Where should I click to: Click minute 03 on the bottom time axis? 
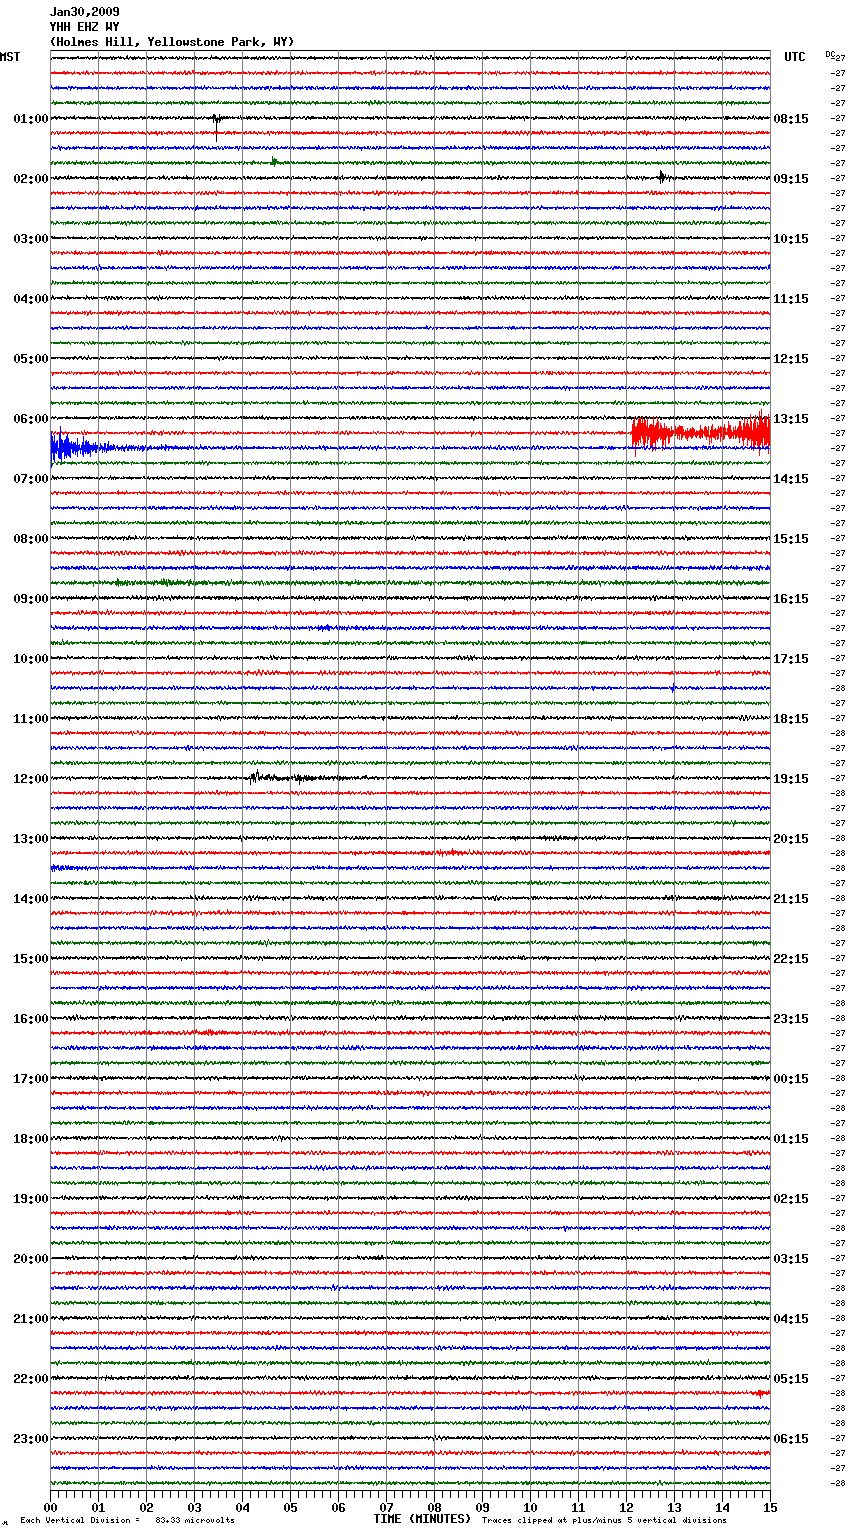pyautogui.click(x=194, y=1508)
